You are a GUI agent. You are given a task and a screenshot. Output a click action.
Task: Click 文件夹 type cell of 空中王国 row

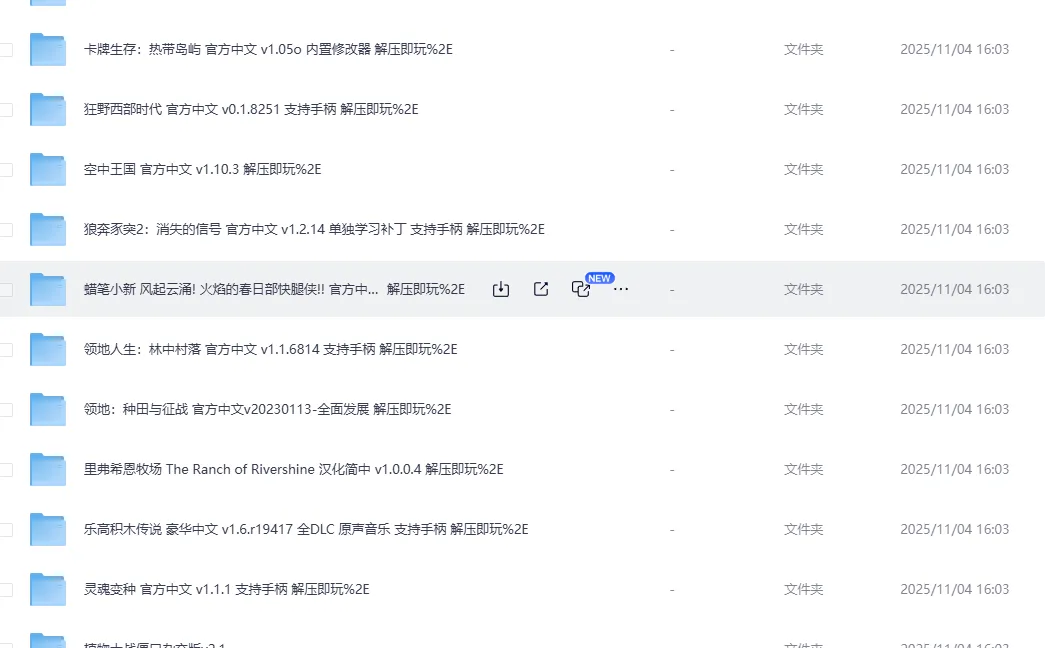tap(803, 169)
